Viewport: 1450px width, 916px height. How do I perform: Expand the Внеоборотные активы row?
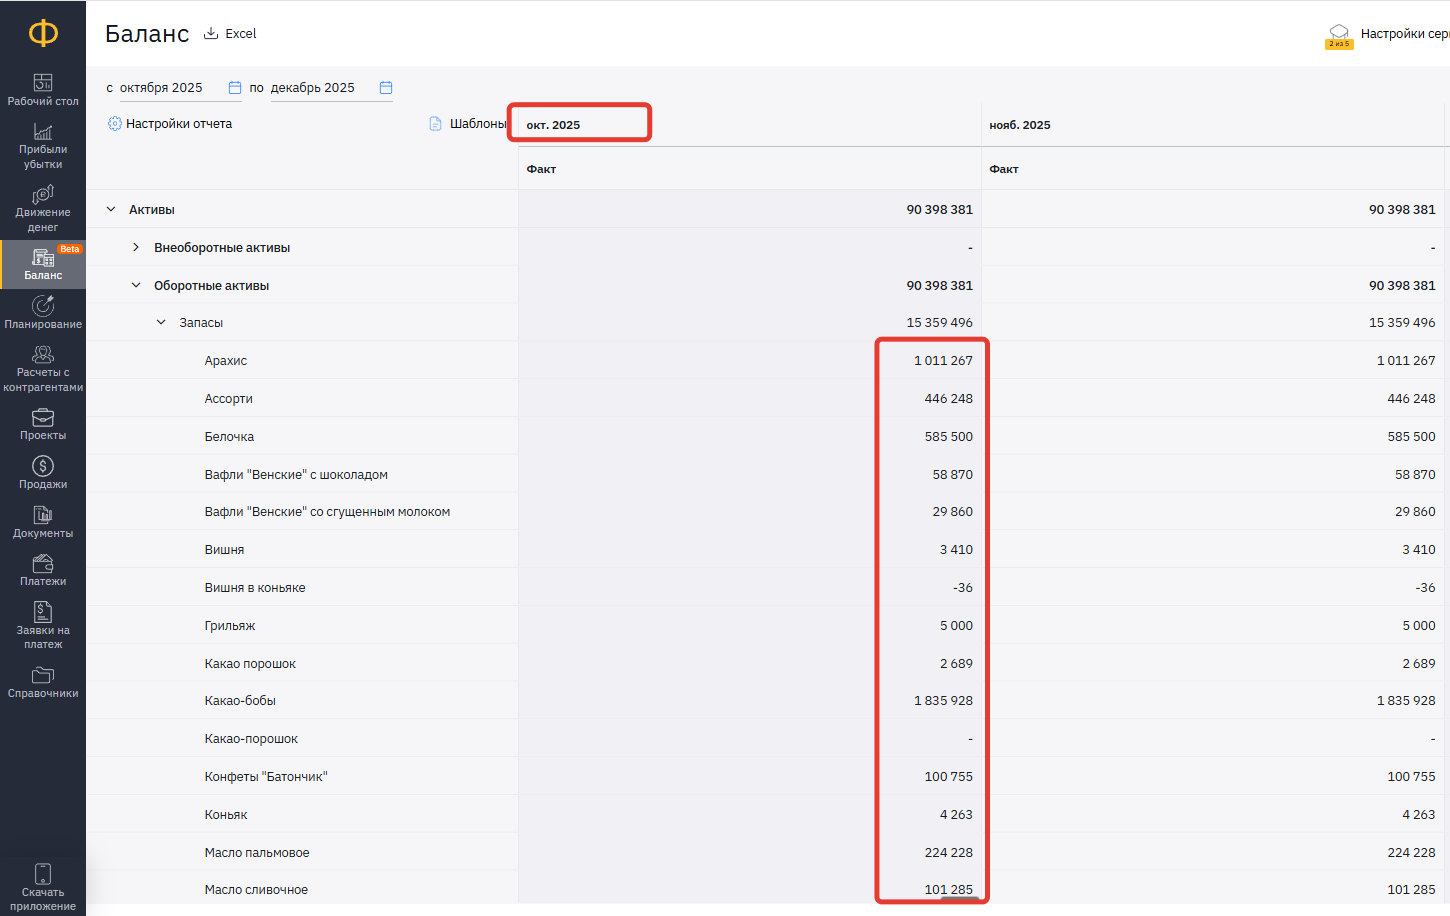[x=136, y=248]
